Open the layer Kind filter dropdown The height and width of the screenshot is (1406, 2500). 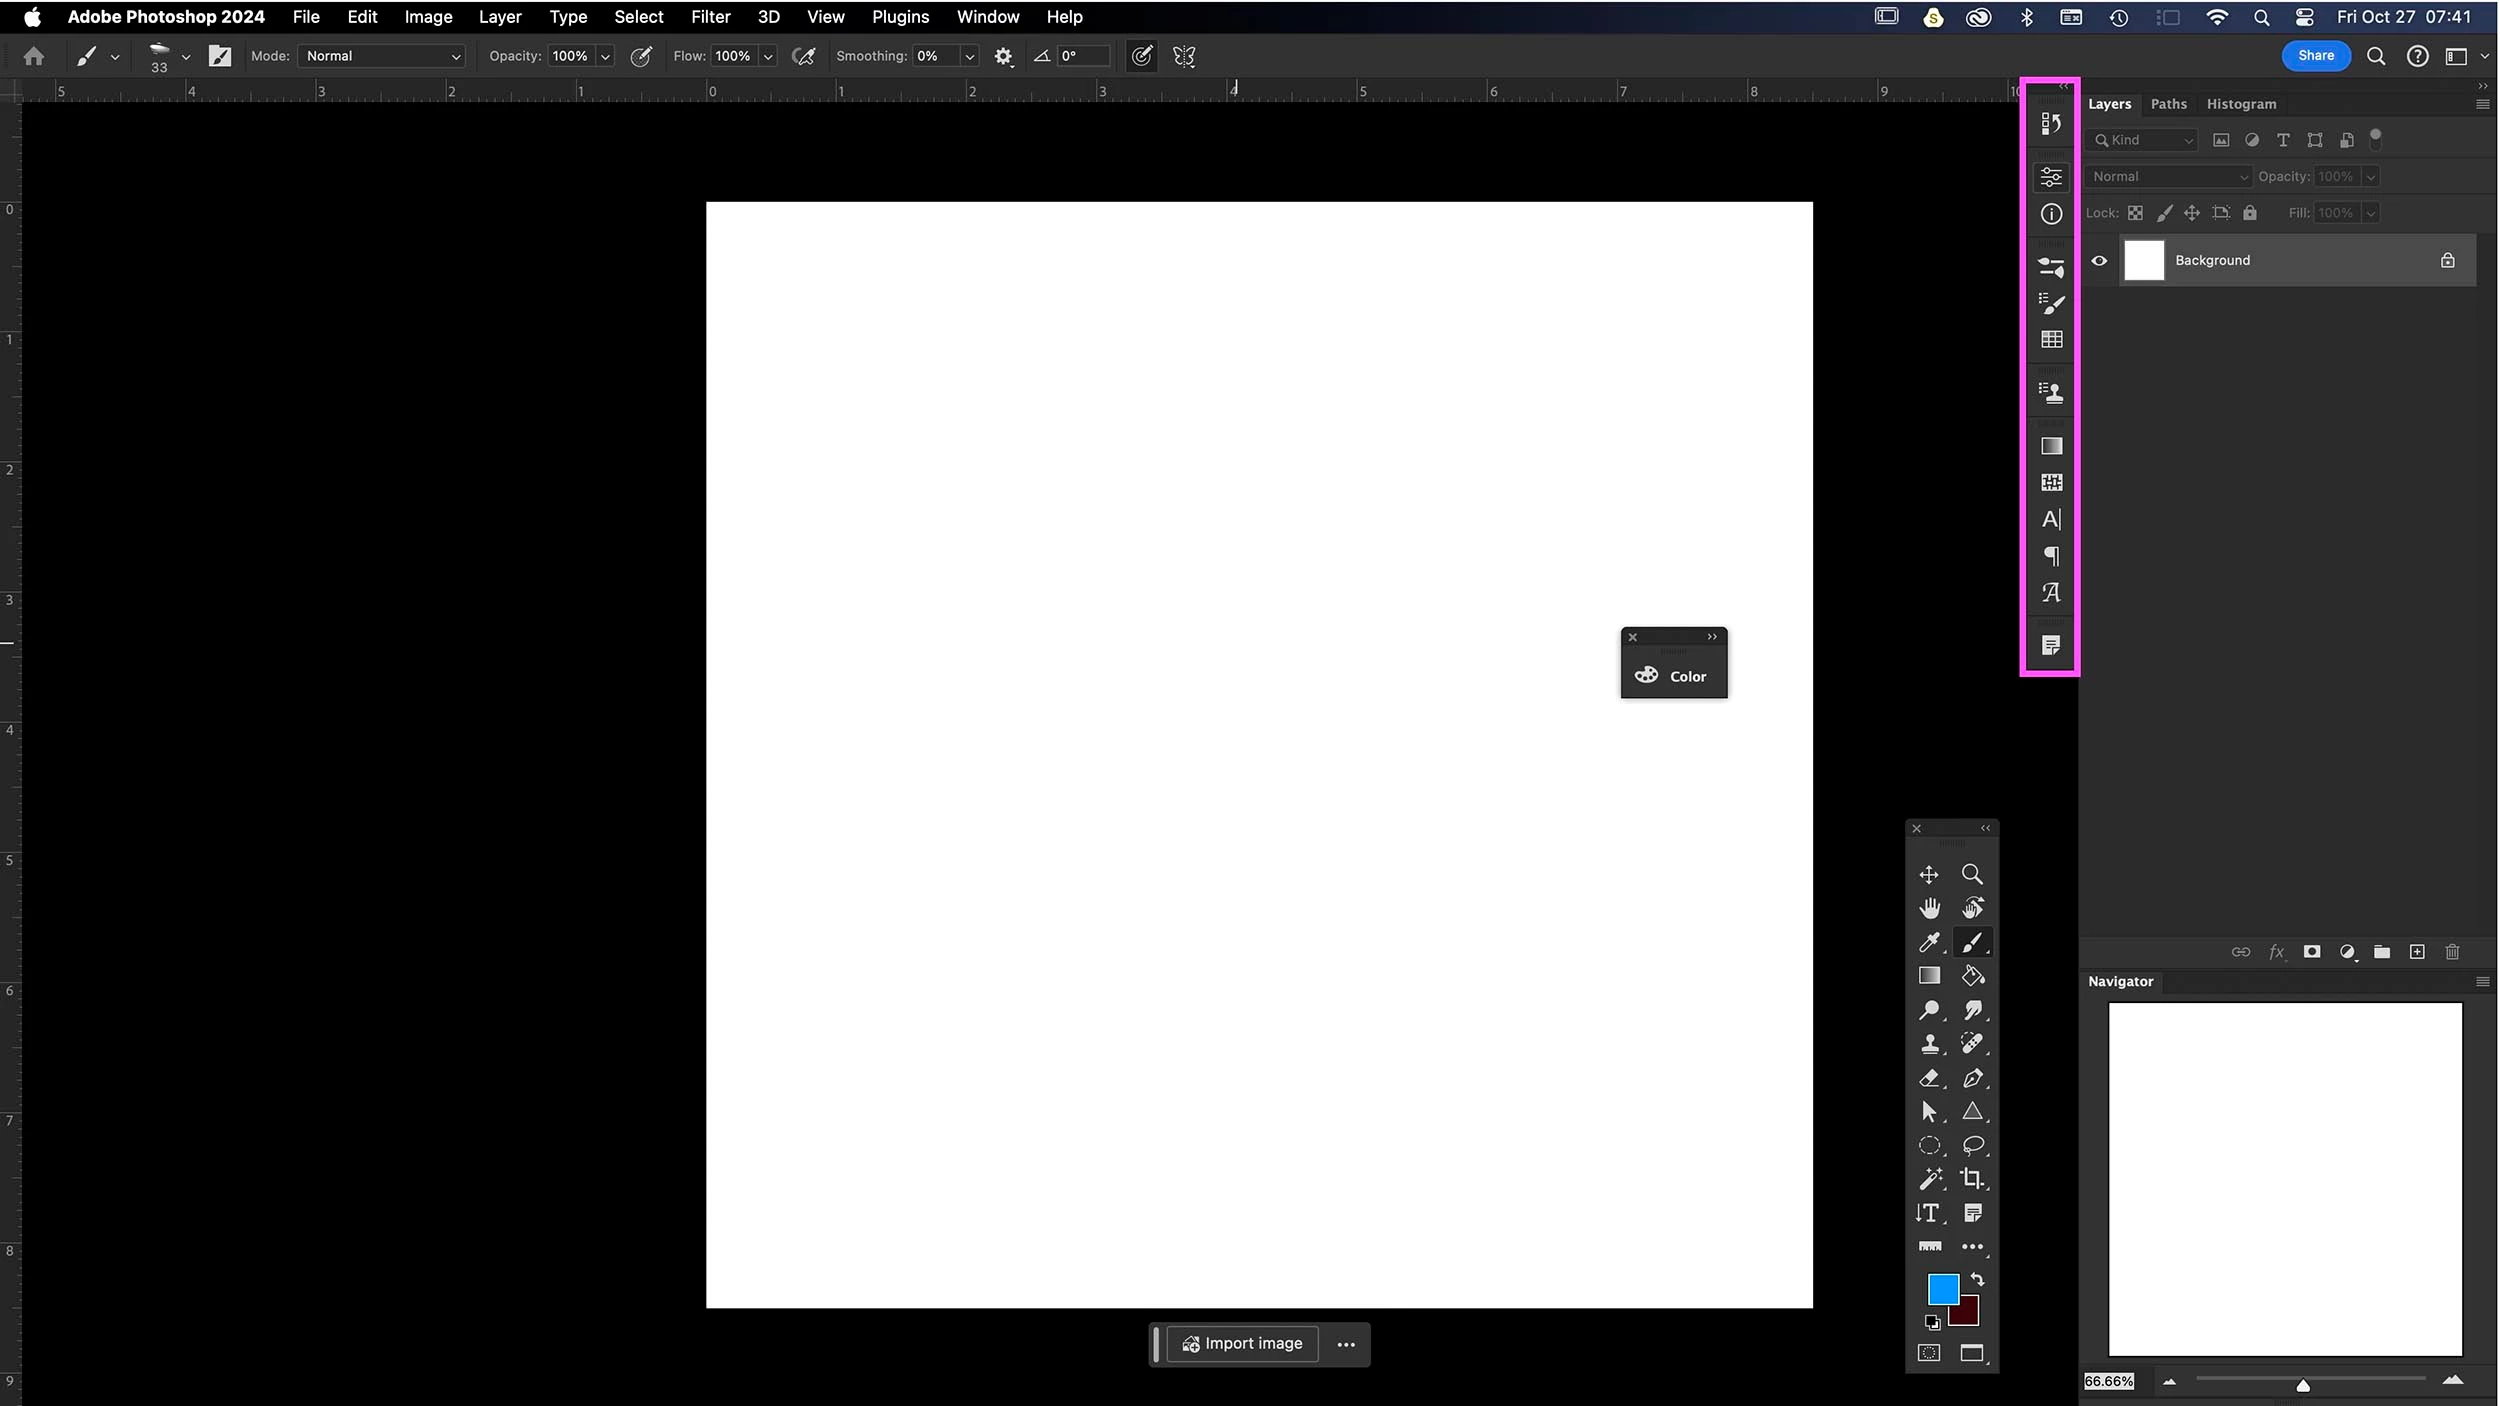click(2143, 141)
